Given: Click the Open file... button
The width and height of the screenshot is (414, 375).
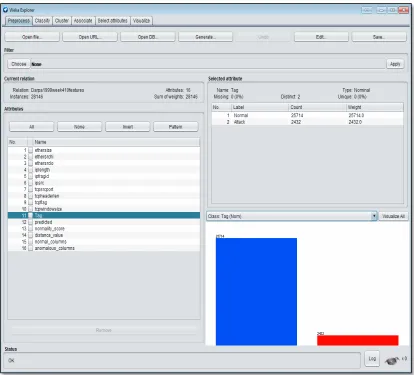Looking at the screenshot, I should click(x=32, y=37).
